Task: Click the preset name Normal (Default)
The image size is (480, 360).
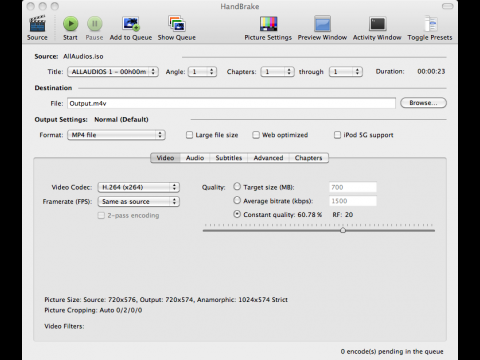Action: pyautogui.click(x=121, y=119)
